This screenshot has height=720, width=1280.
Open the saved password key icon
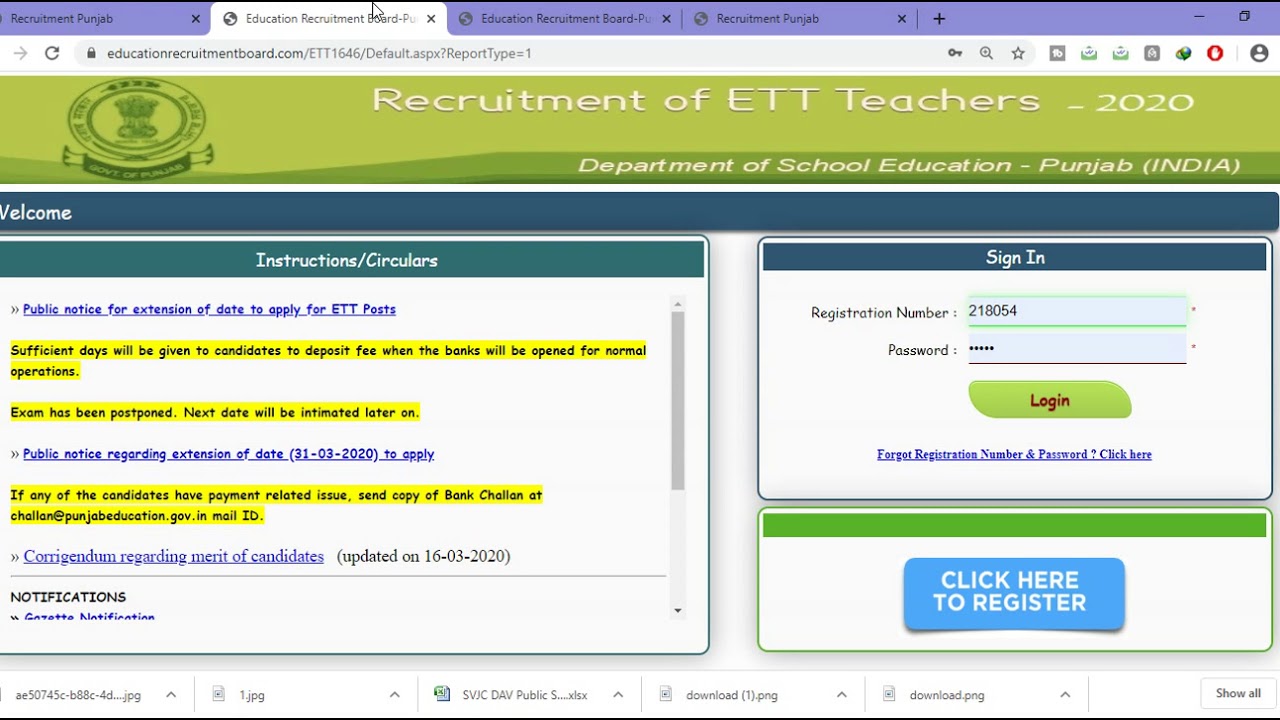[x=955, y=53]
